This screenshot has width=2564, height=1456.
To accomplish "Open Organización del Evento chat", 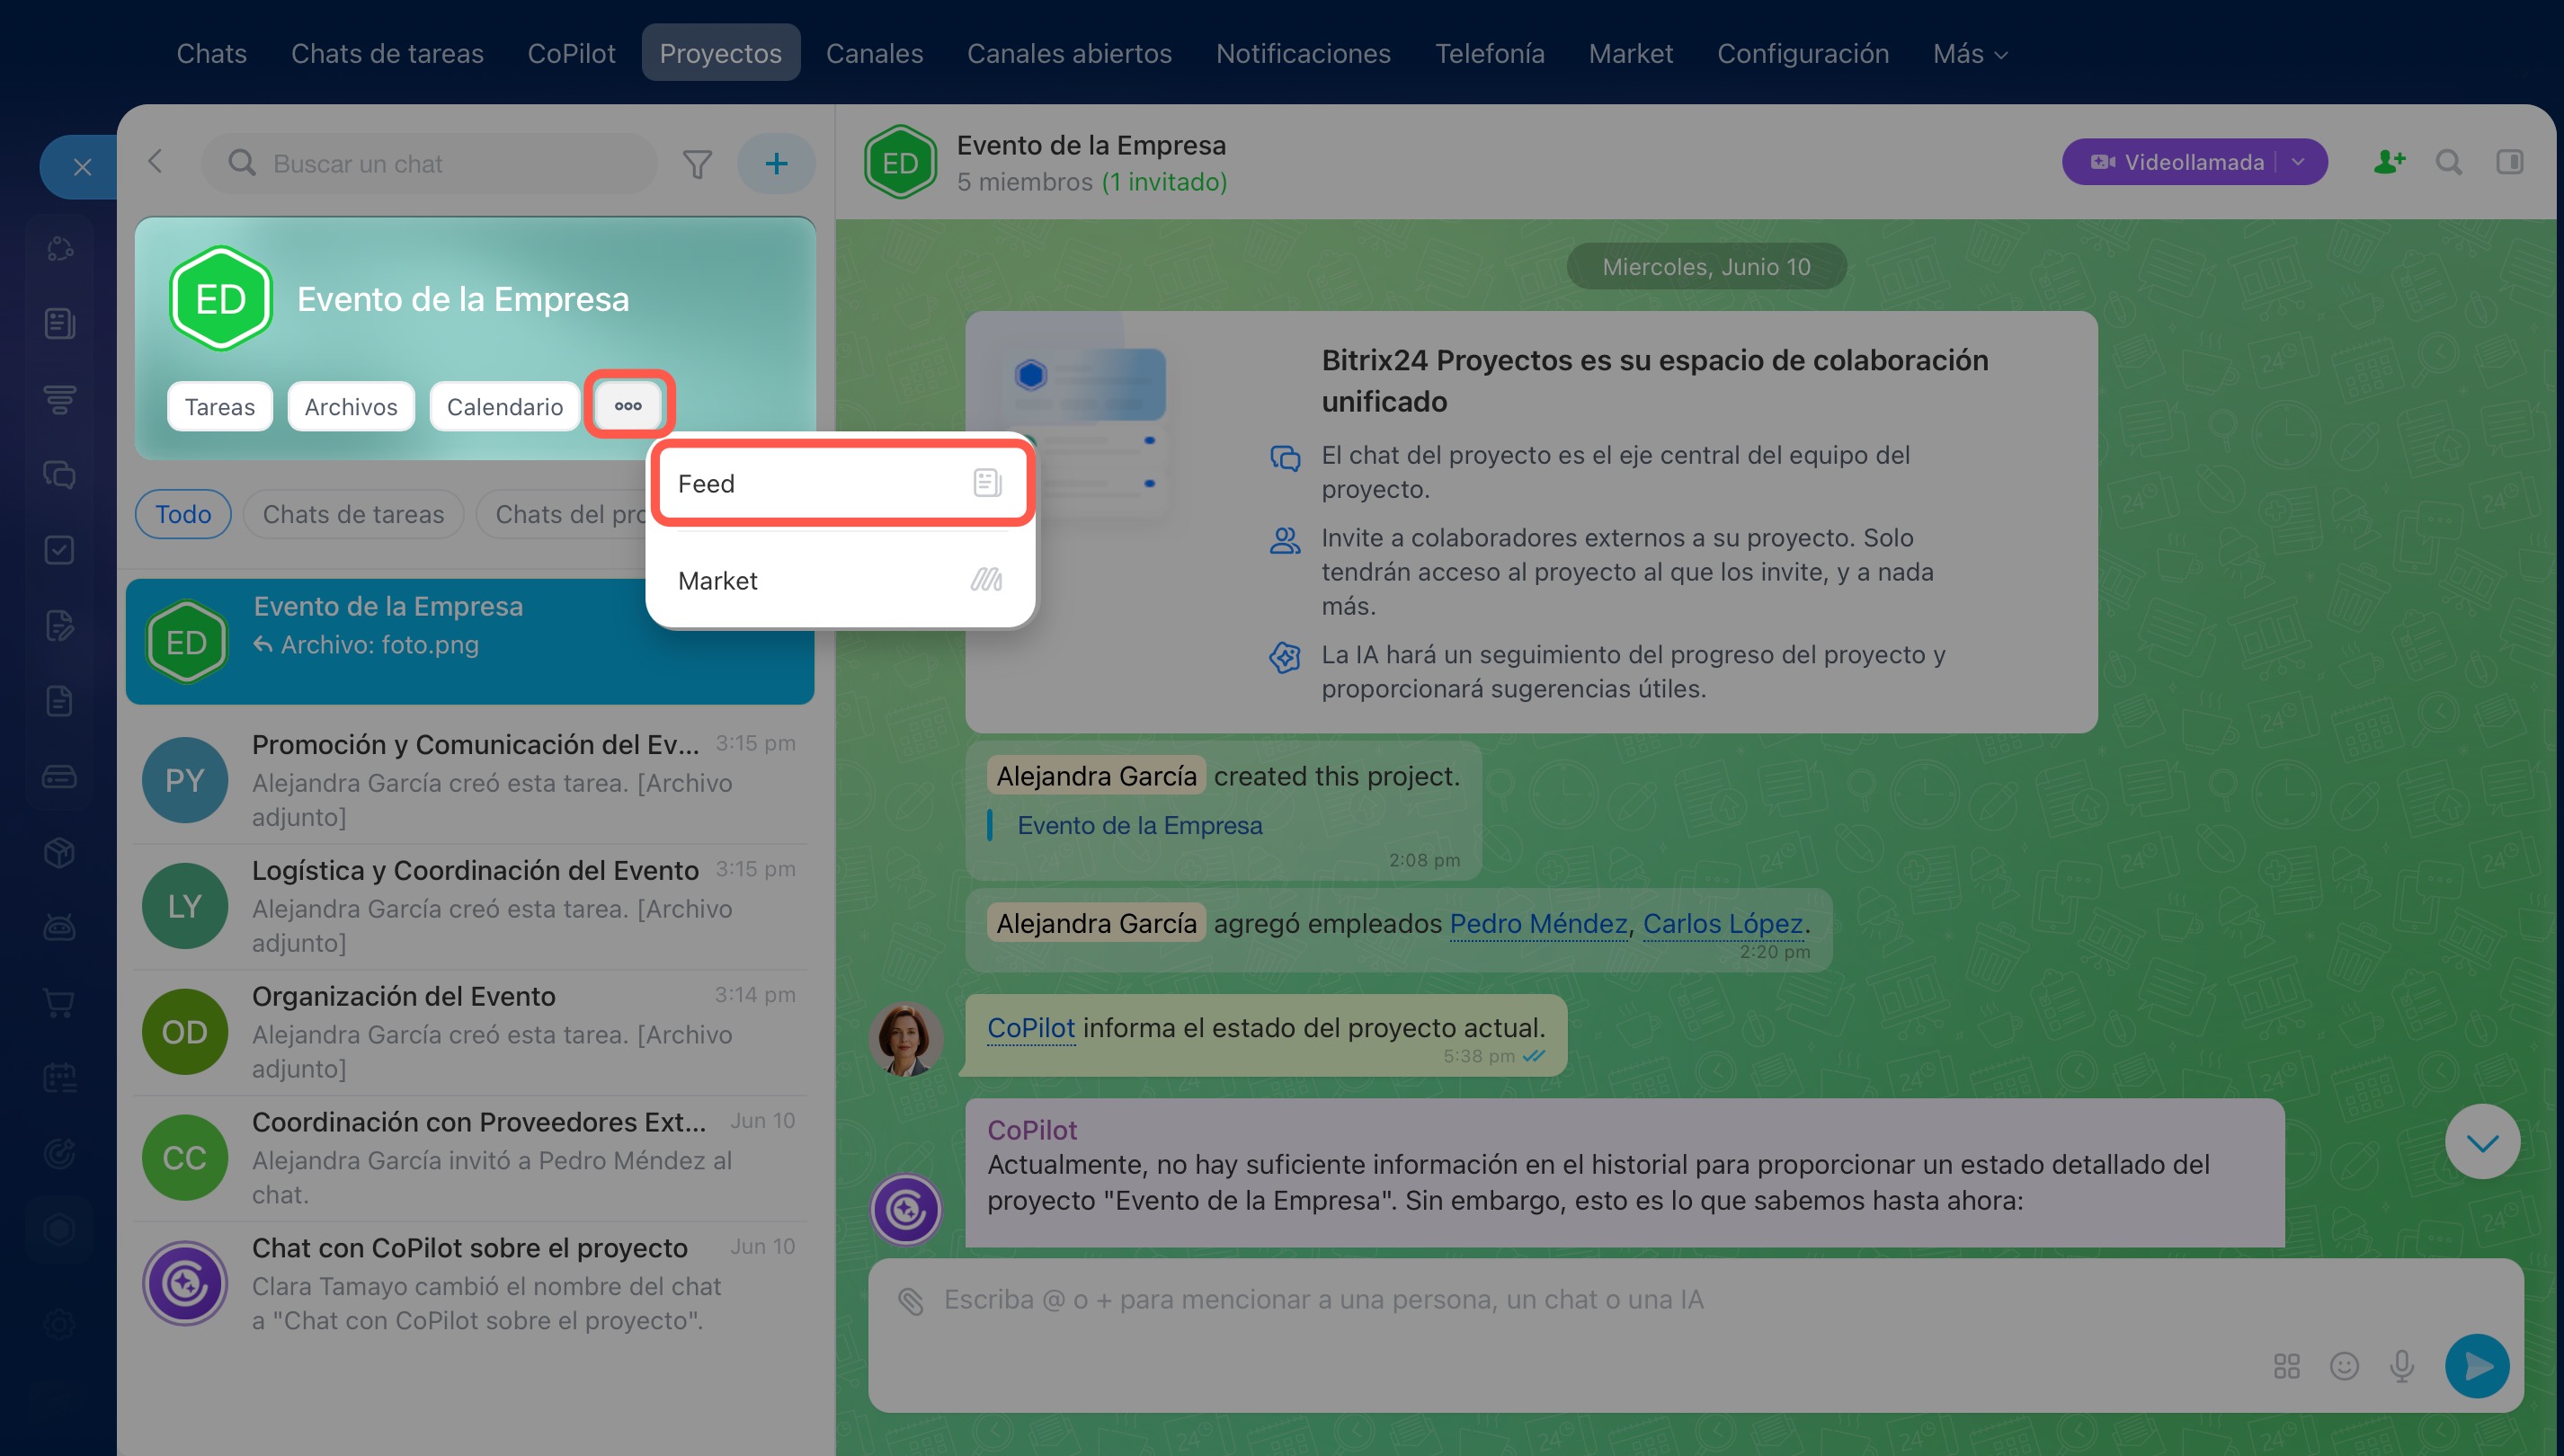I will [470, 1033].
